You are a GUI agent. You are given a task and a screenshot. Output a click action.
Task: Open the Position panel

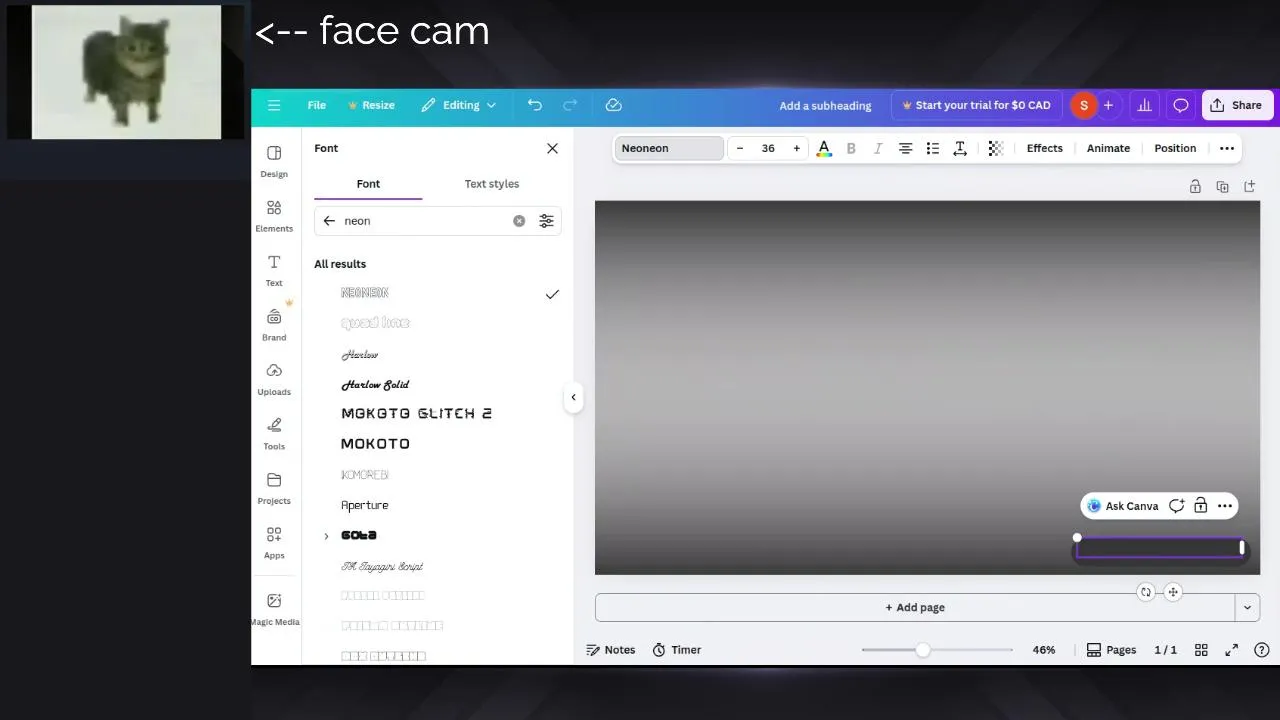coord(1175,148)
